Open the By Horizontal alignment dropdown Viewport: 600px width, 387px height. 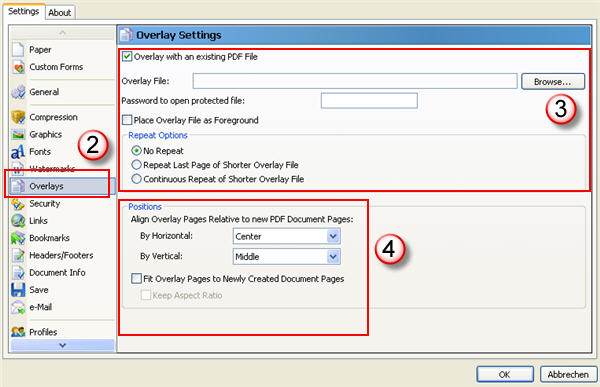coord(286,236)
